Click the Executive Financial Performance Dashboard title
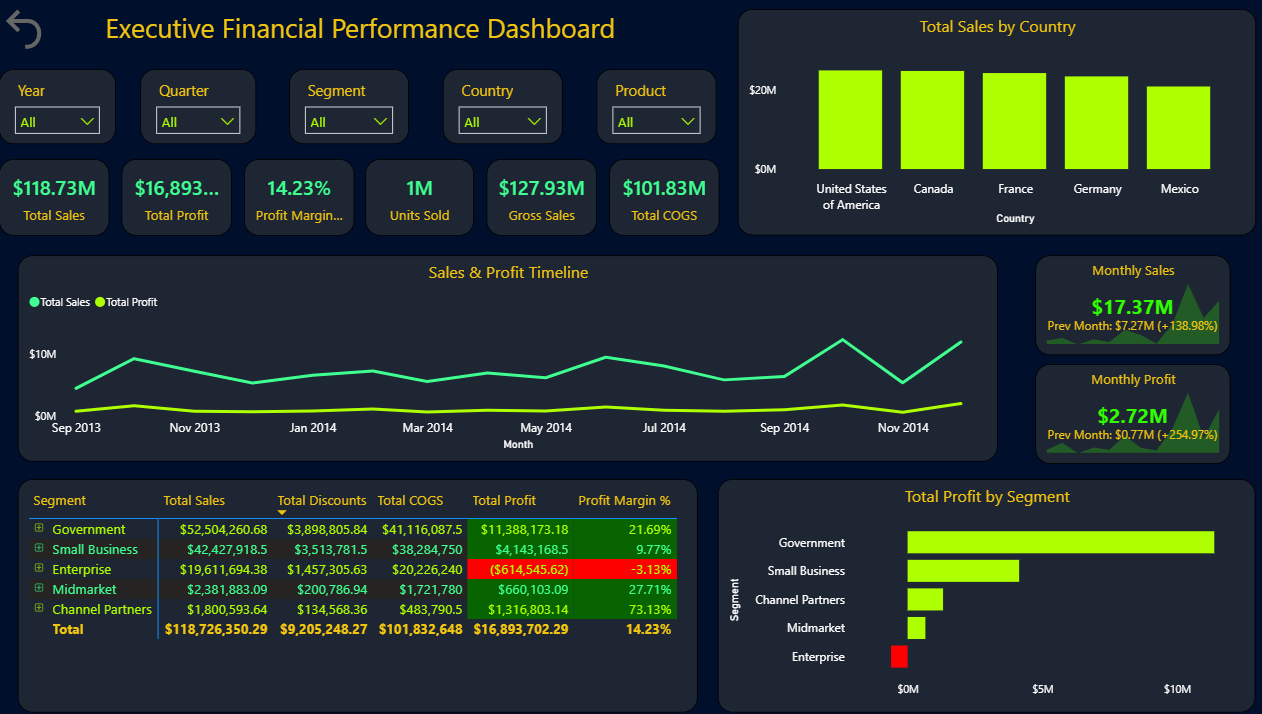 pyautogui.click(x=360, y=28)
